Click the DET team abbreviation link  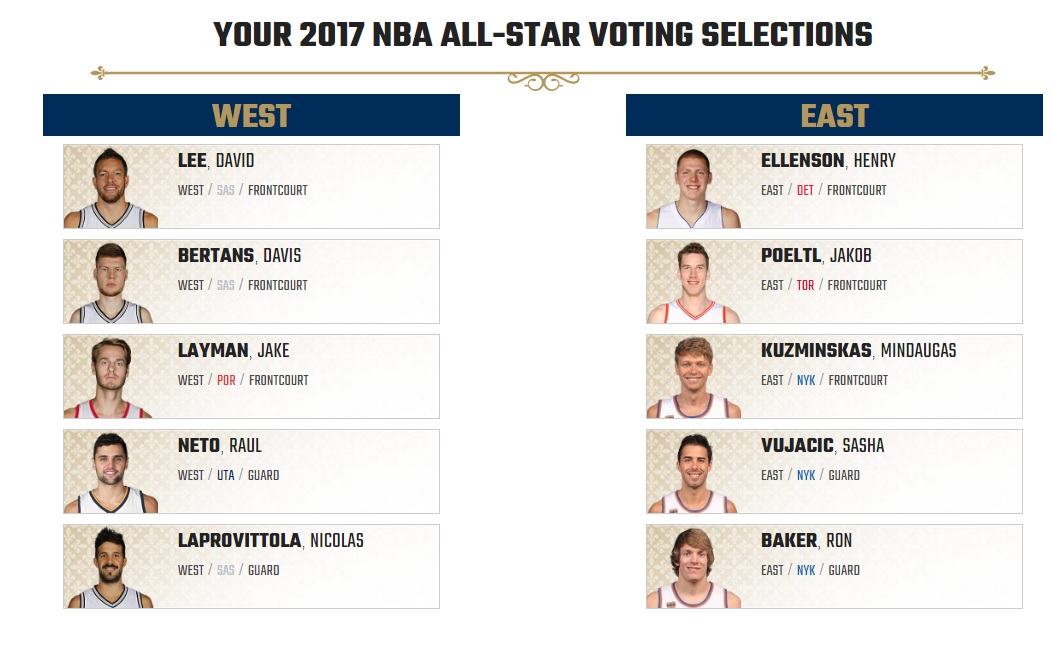pos(805,190)
